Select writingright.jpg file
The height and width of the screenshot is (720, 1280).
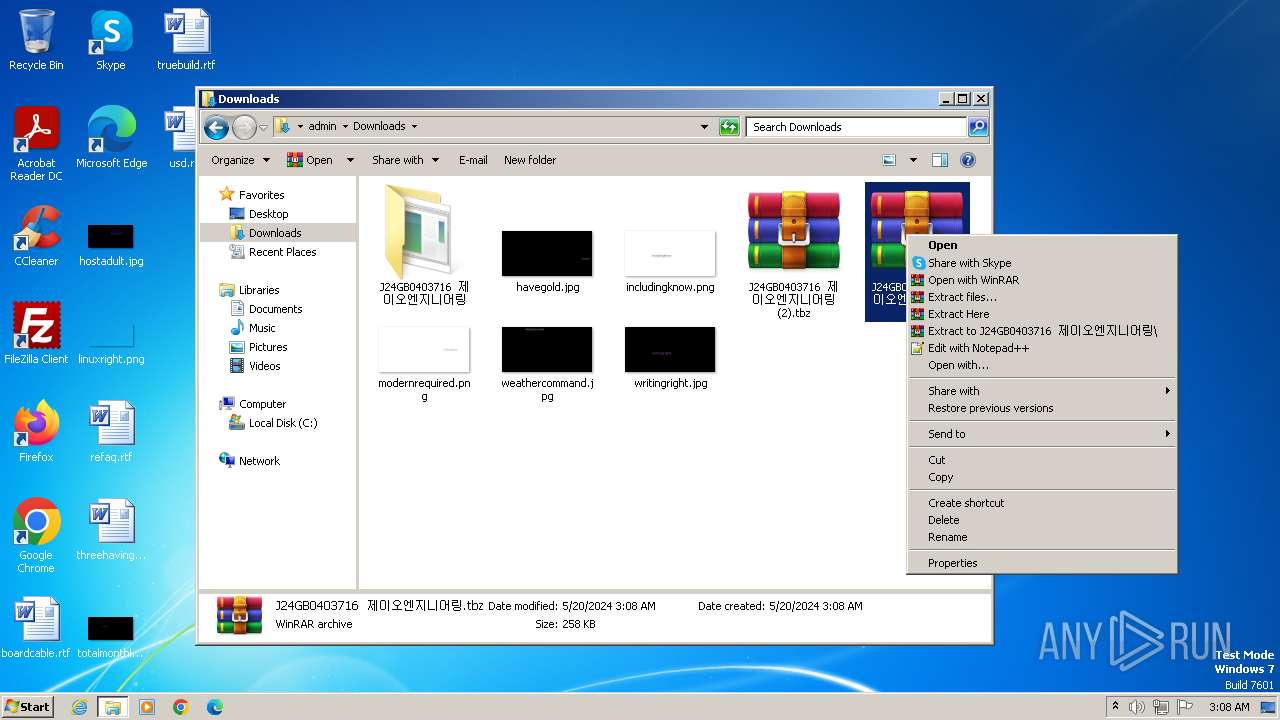pyautogui.click(x=670, y=358)
